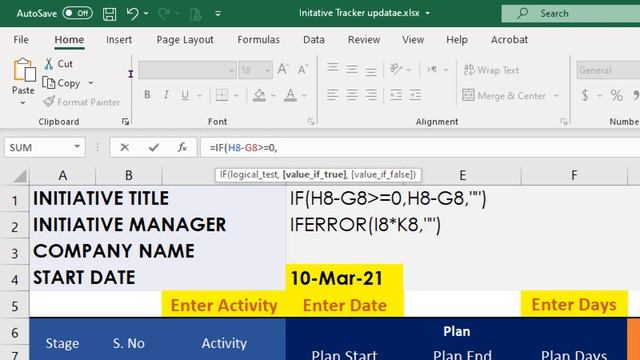Click the Select All corner triangle
Screen dimensions: 640x360
click(20, 176)
